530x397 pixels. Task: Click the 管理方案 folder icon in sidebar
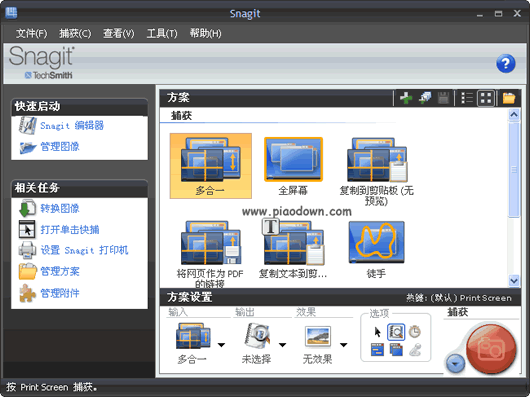point(27,271)
